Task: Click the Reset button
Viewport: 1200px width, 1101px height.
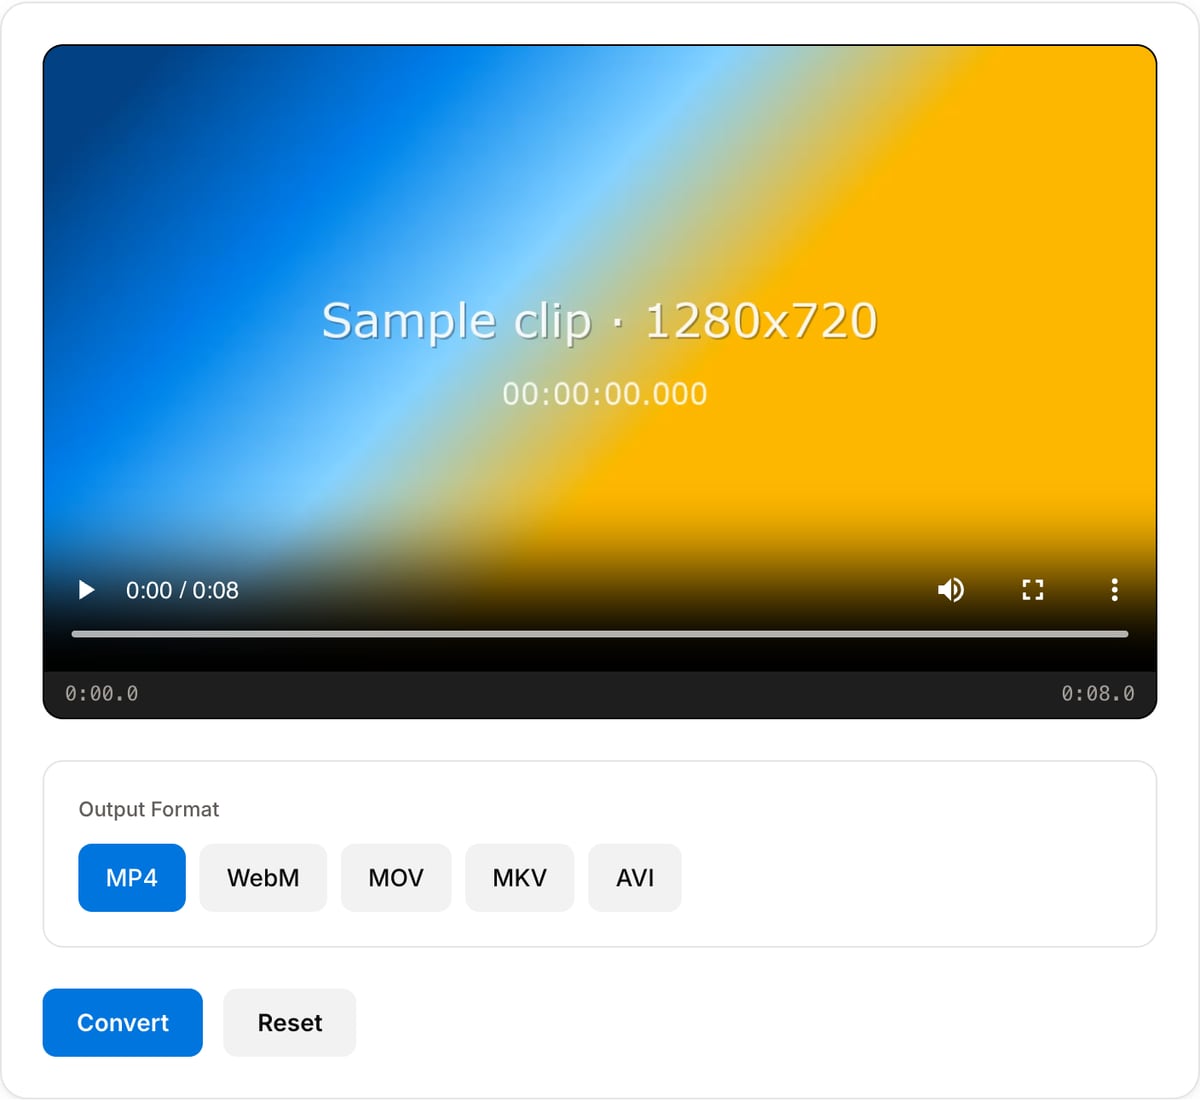Action: click(x=290, y=1023)
